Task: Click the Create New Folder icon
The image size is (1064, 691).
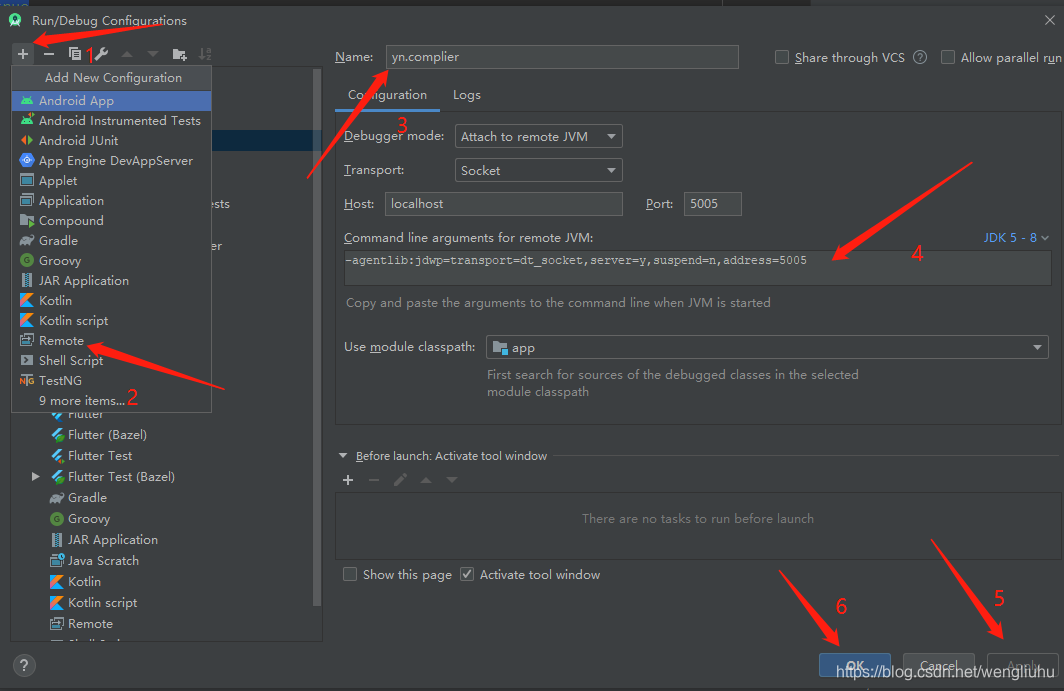Action: [x=180, y=54]
